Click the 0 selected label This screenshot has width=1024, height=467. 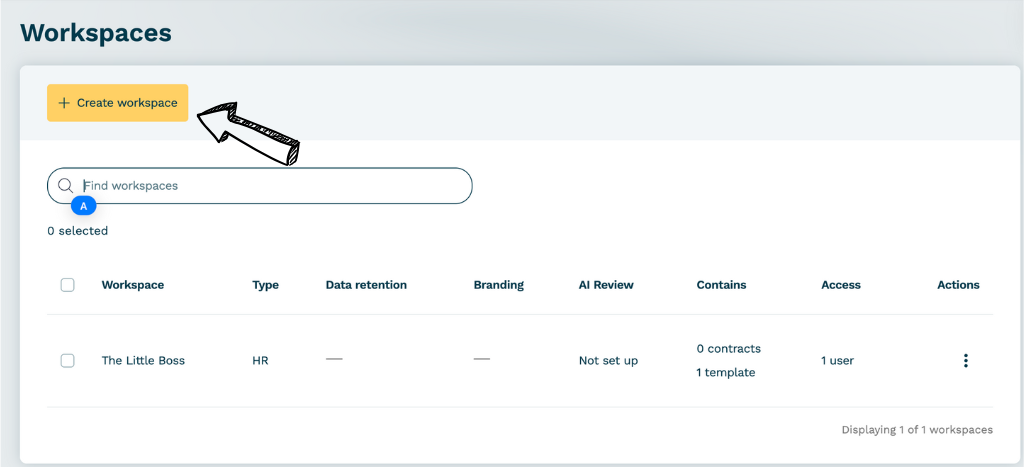[x=77, y=231]
